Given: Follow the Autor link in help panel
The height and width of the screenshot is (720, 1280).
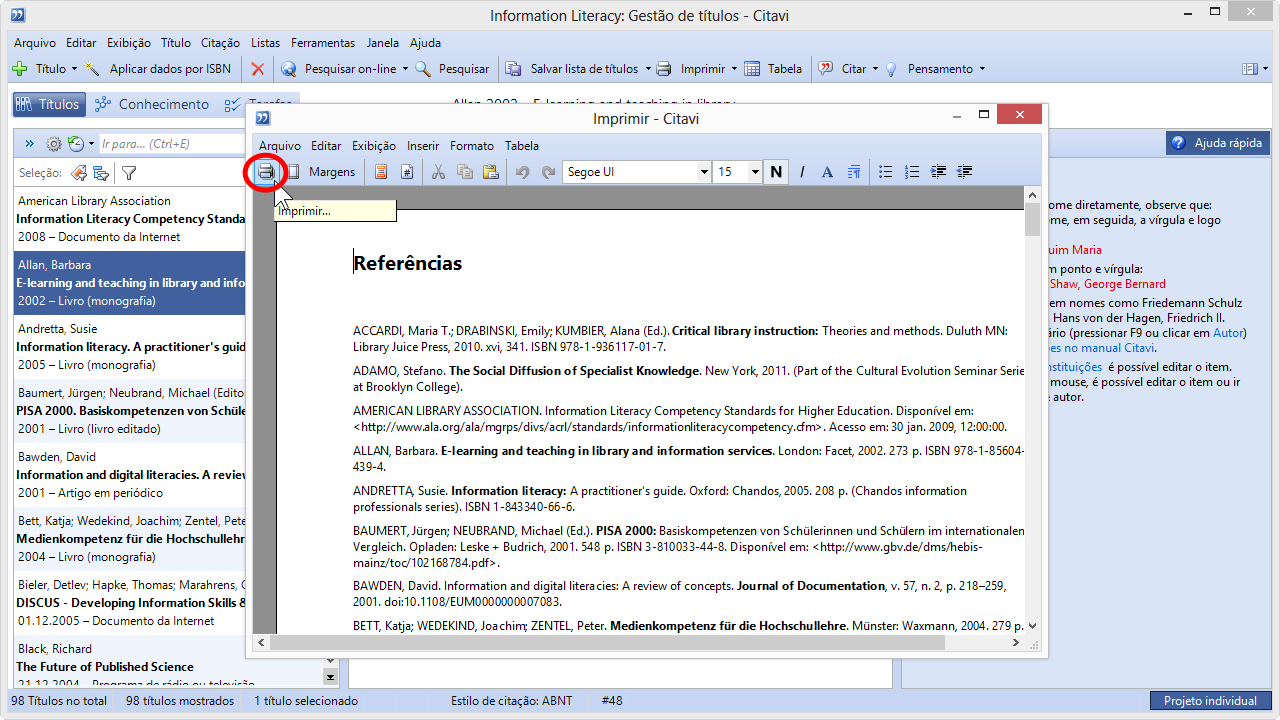Looking at the screenshot, I should (x=1228, y=333).
